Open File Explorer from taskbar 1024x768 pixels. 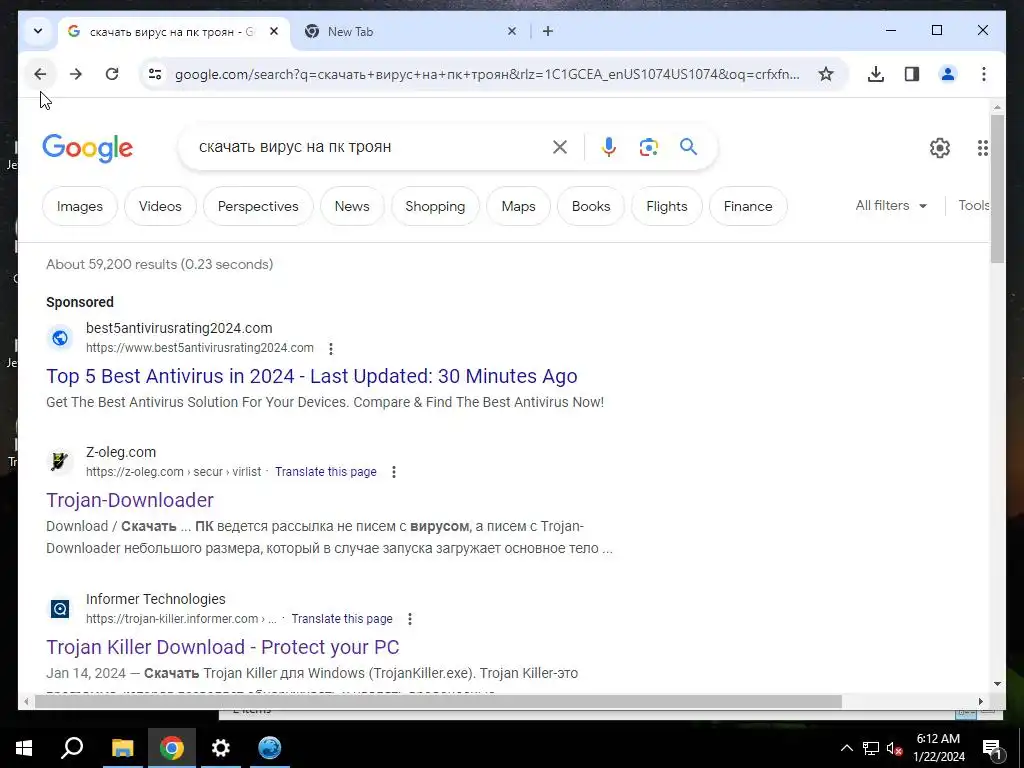click(x=122, y=748)
